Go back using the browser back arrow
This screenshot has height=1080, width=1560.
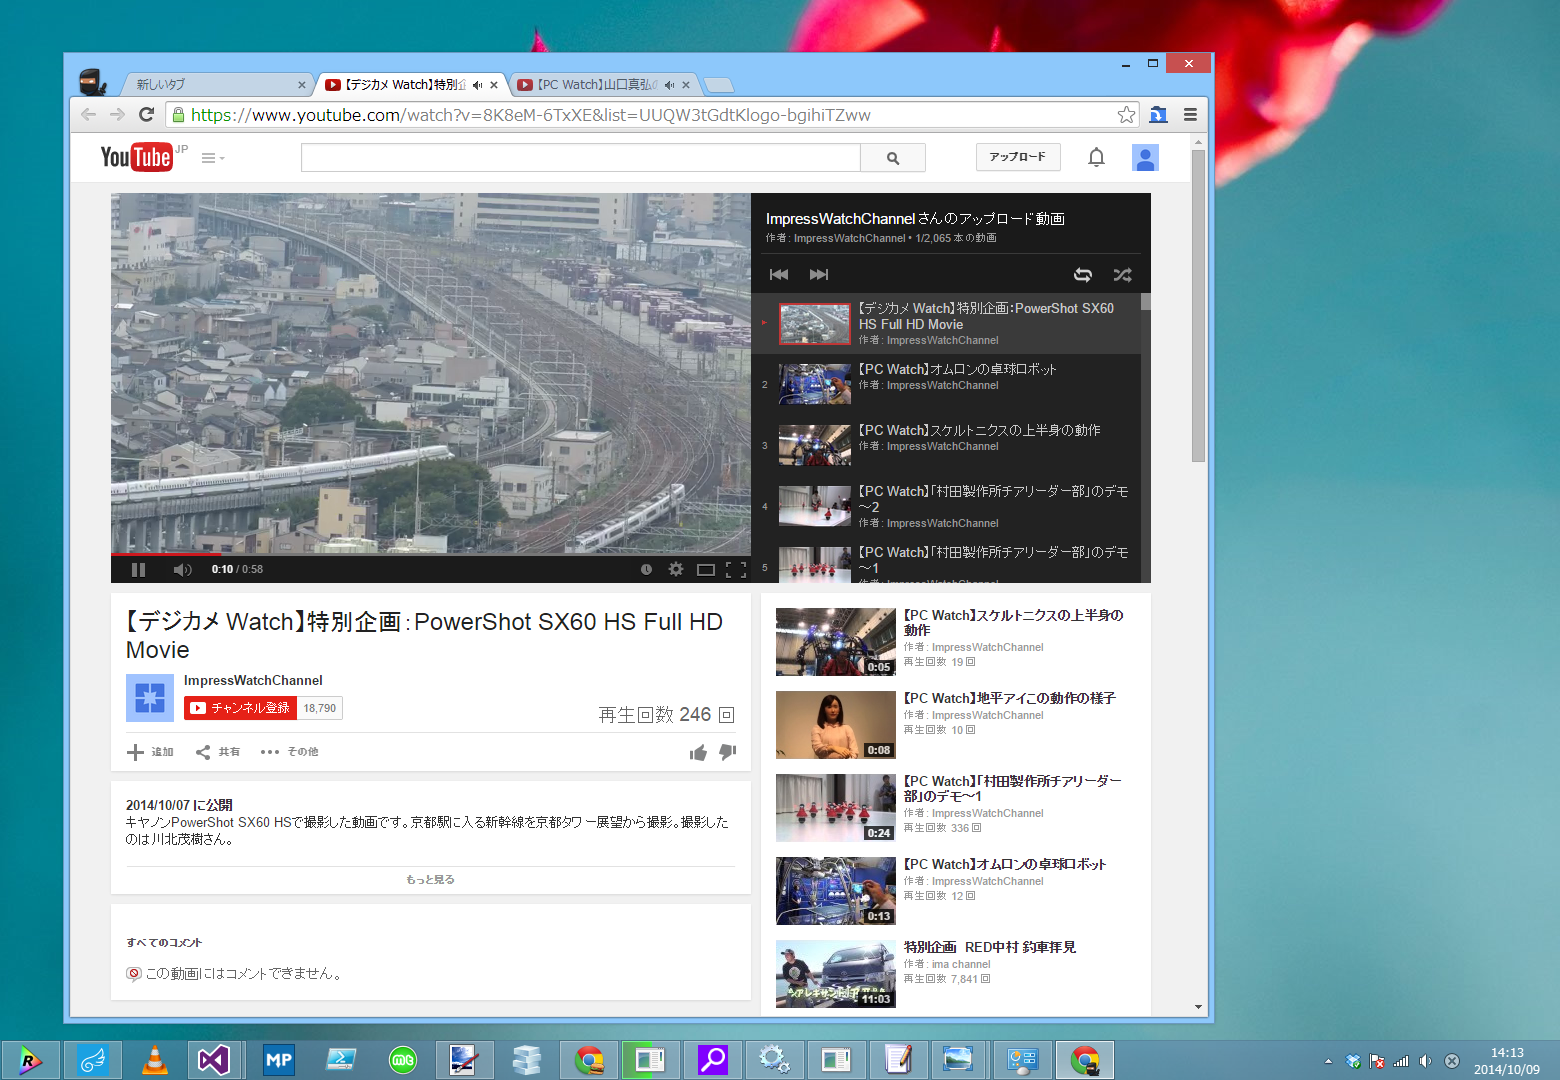point(88,115)
